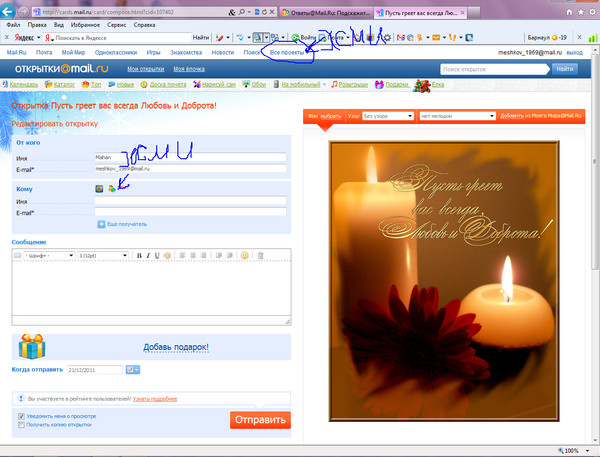Open the Каталог link

[64, 85]
